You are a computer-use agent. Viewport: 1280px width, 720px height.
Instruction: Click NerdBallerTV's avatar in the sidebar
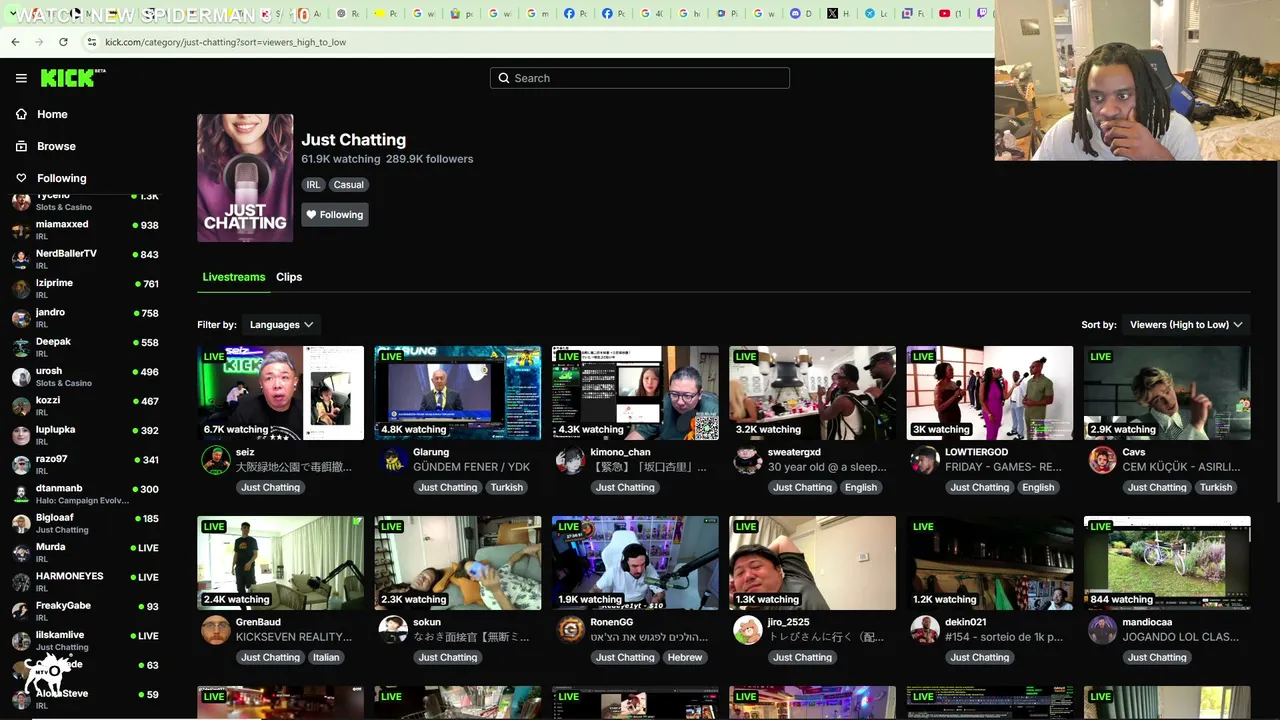coord(20,259)
